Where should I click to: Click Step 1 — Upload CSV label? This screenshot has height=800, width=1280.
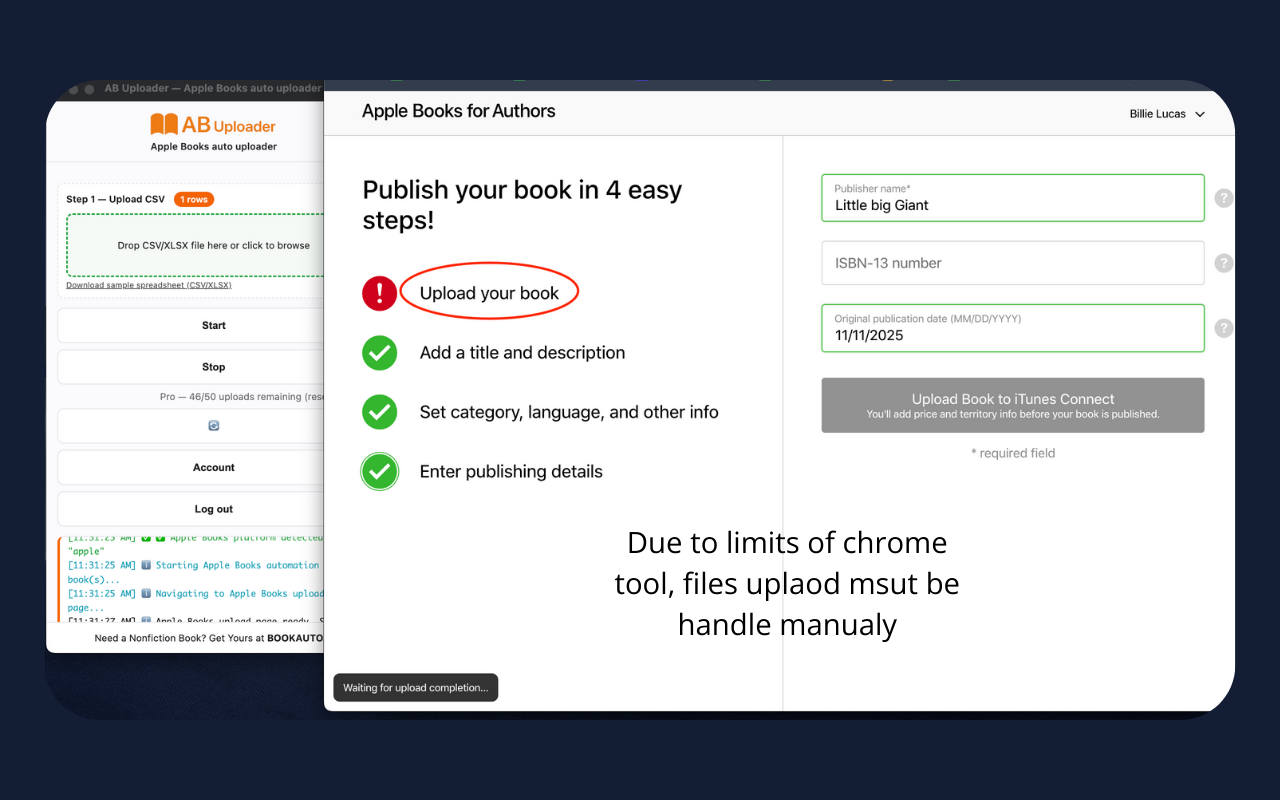[x=116, y=199]
